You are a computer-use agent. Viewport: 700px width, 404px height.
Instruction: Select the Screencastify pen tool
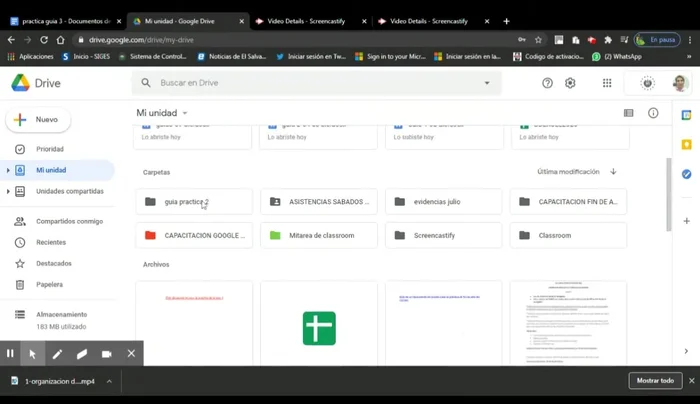(57, 354)
